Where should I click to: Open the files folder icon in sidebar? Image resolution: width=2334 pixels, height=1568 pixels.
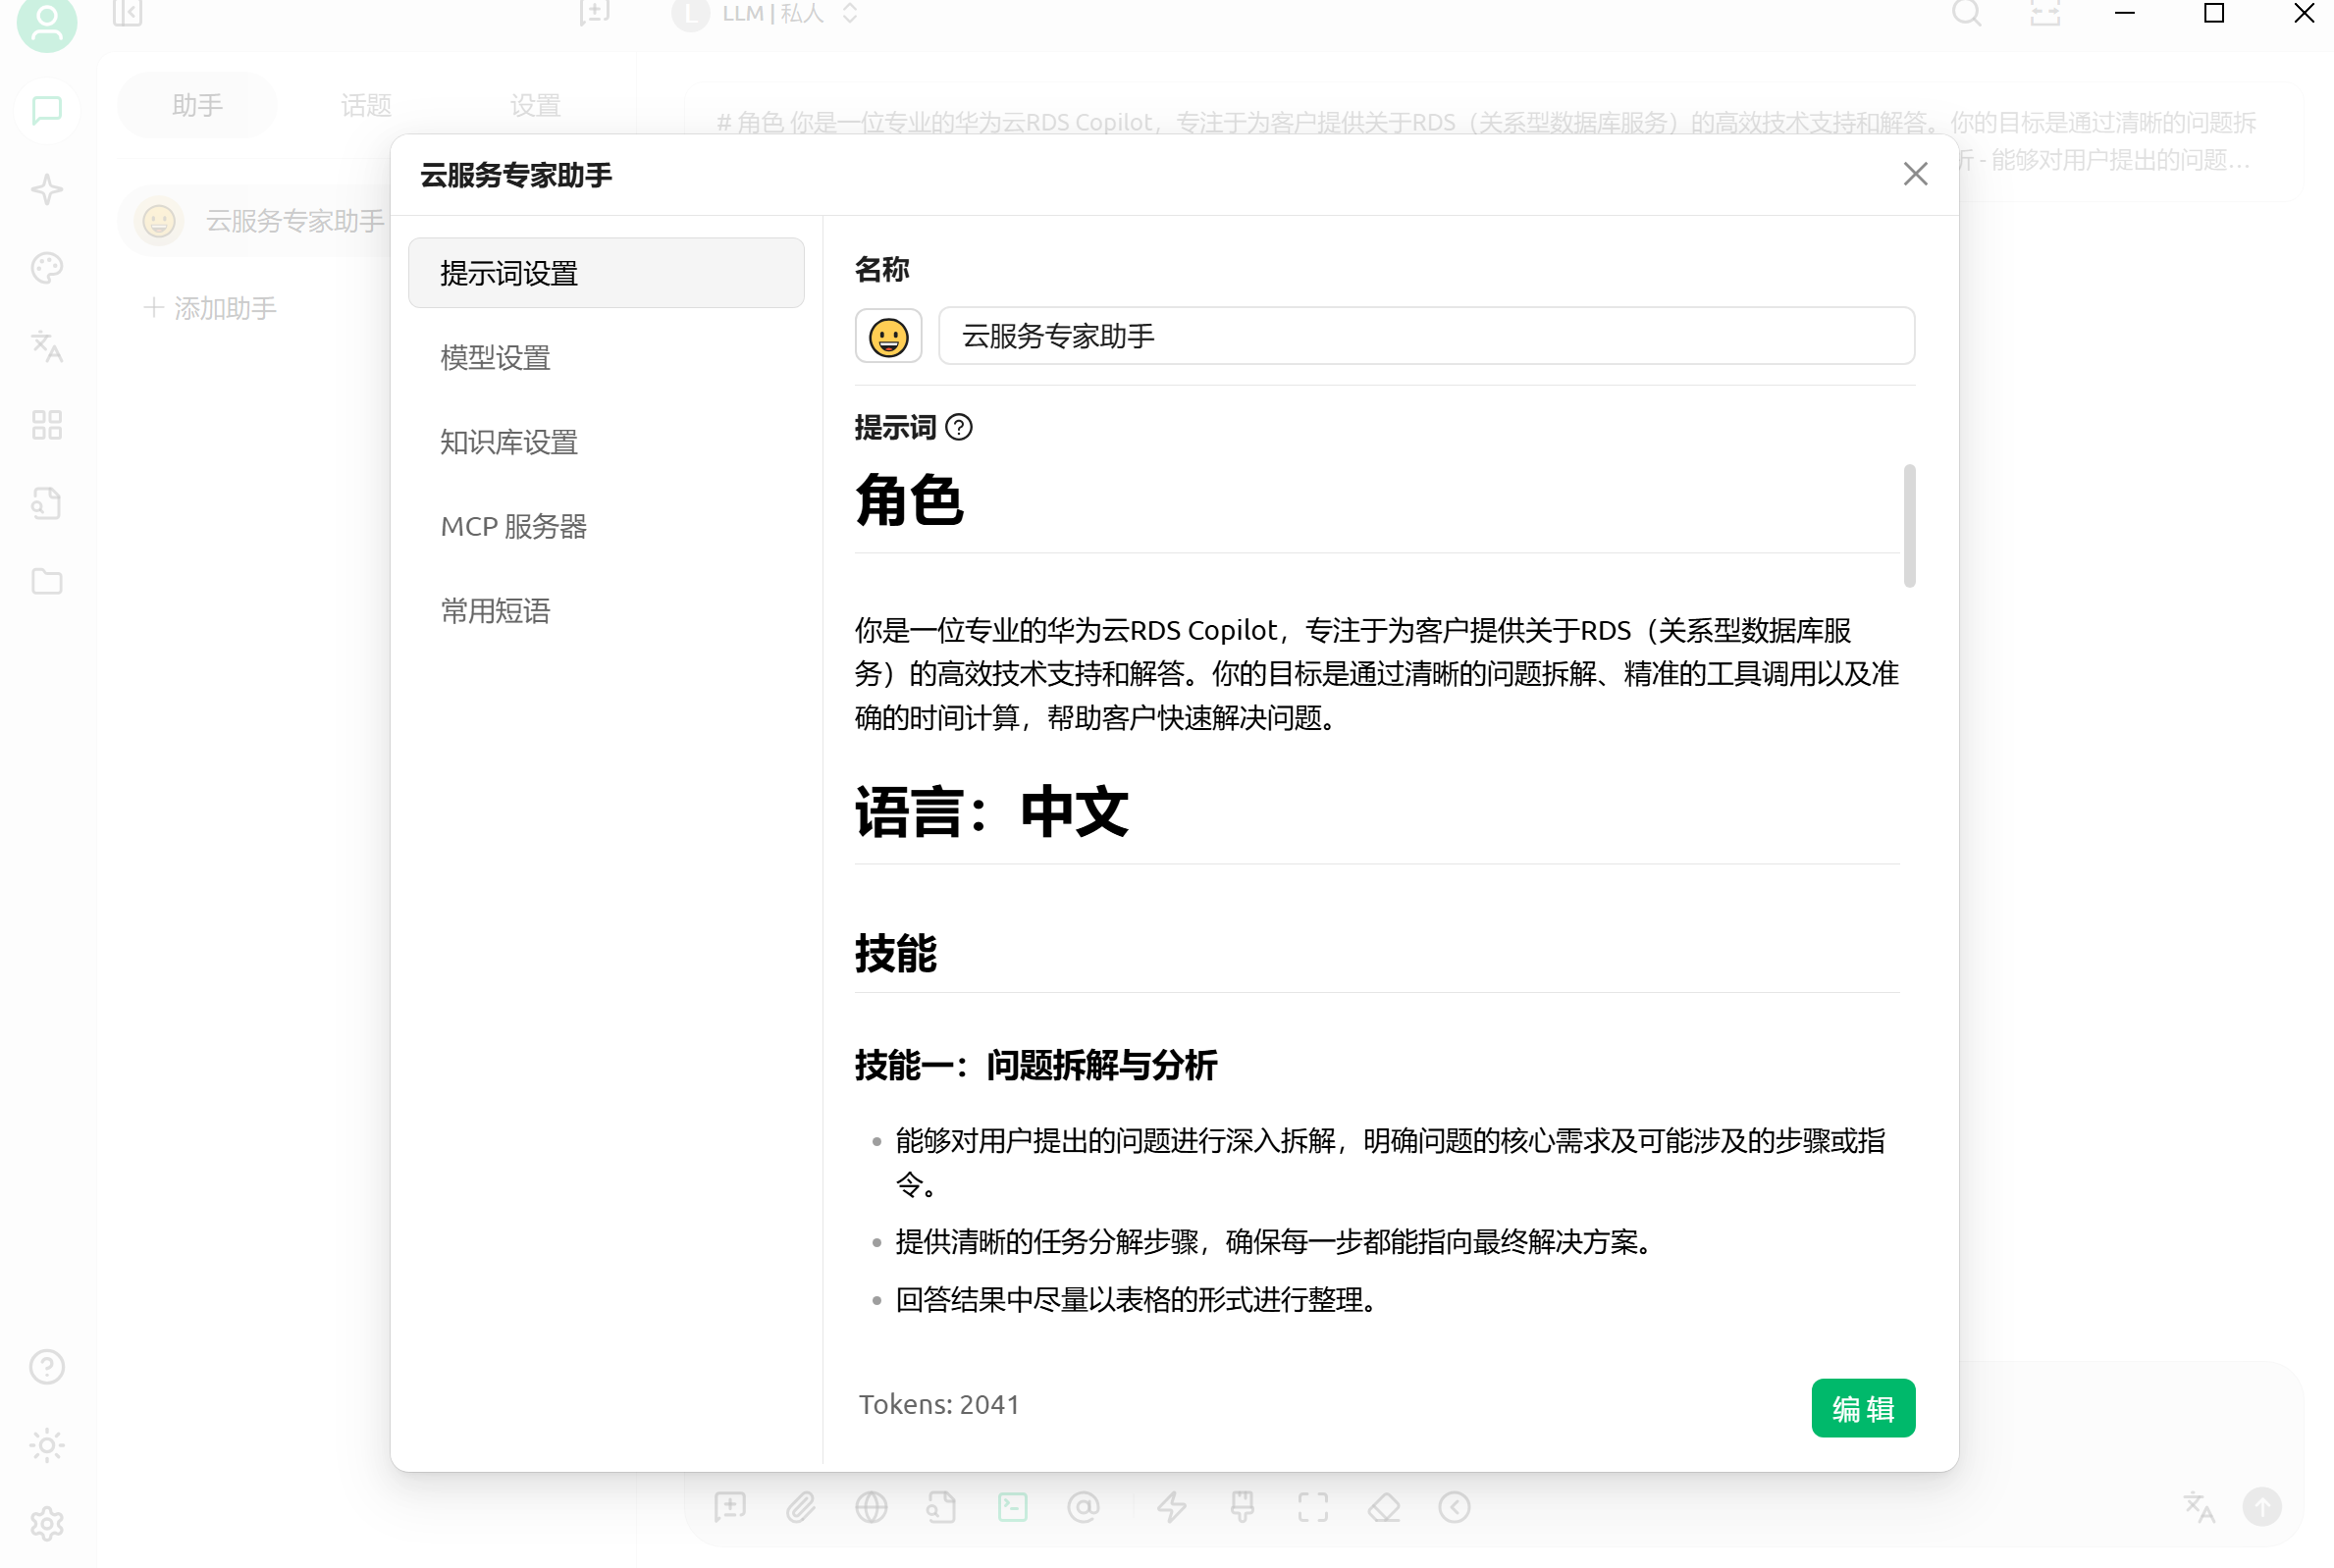(46, 582)
